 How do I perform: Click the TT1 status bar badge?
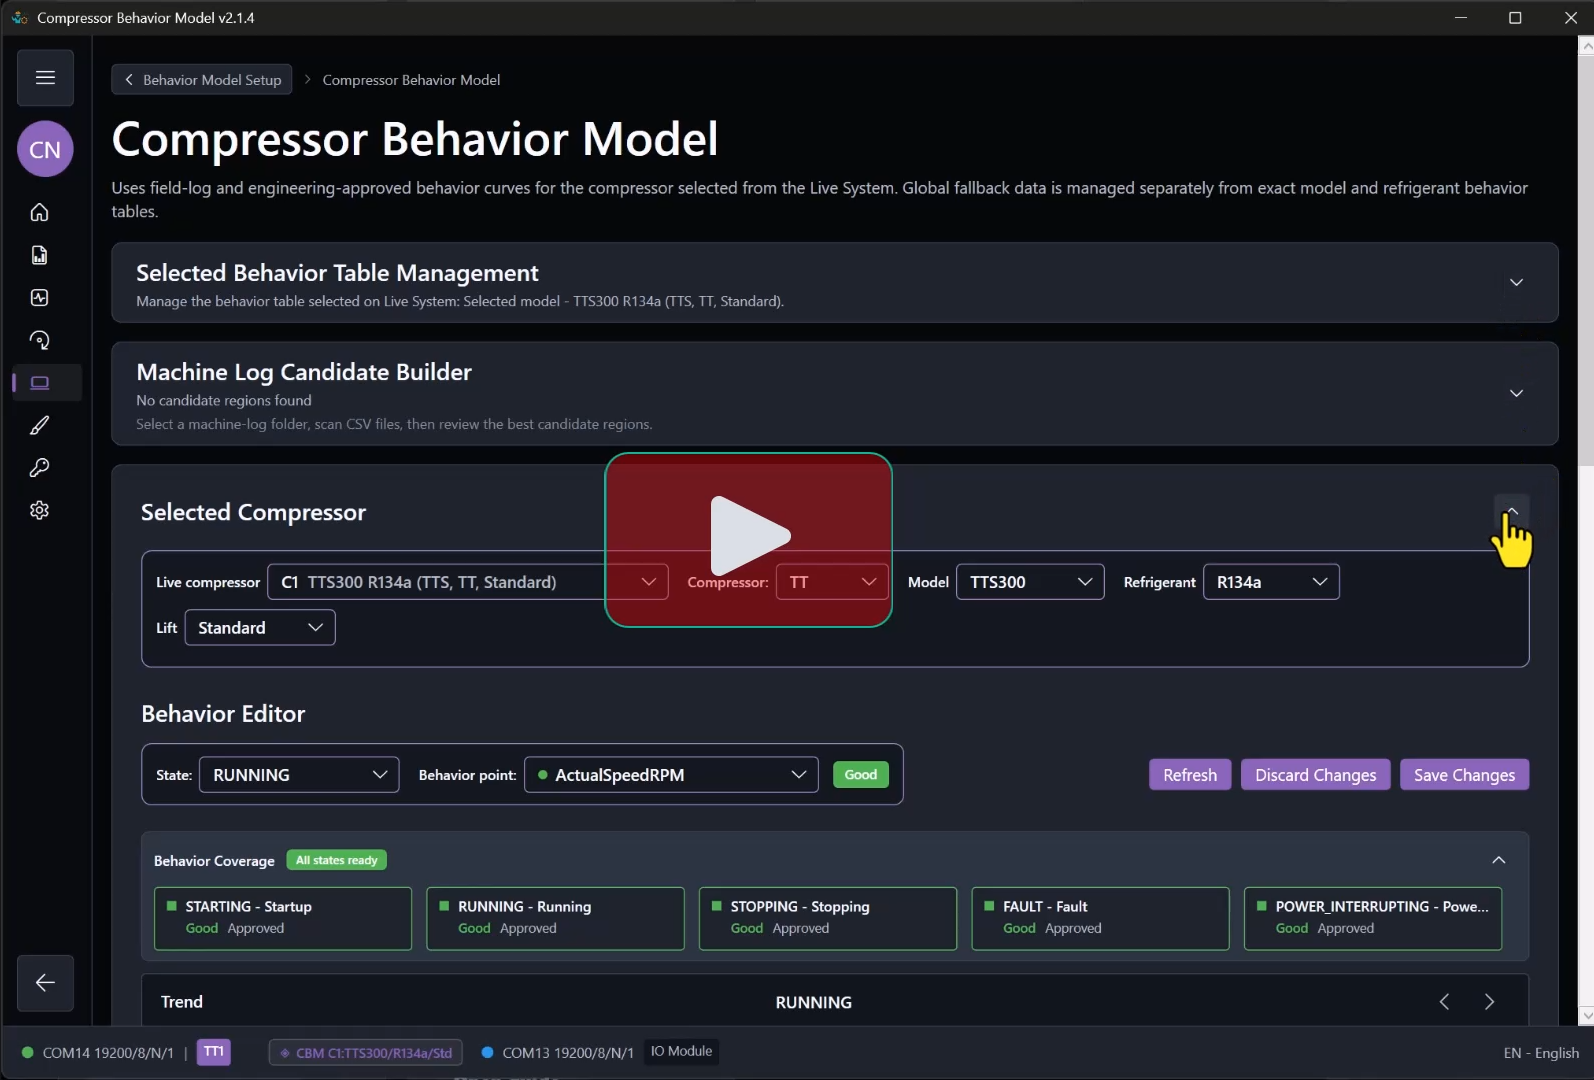[x=214, y=1052]
